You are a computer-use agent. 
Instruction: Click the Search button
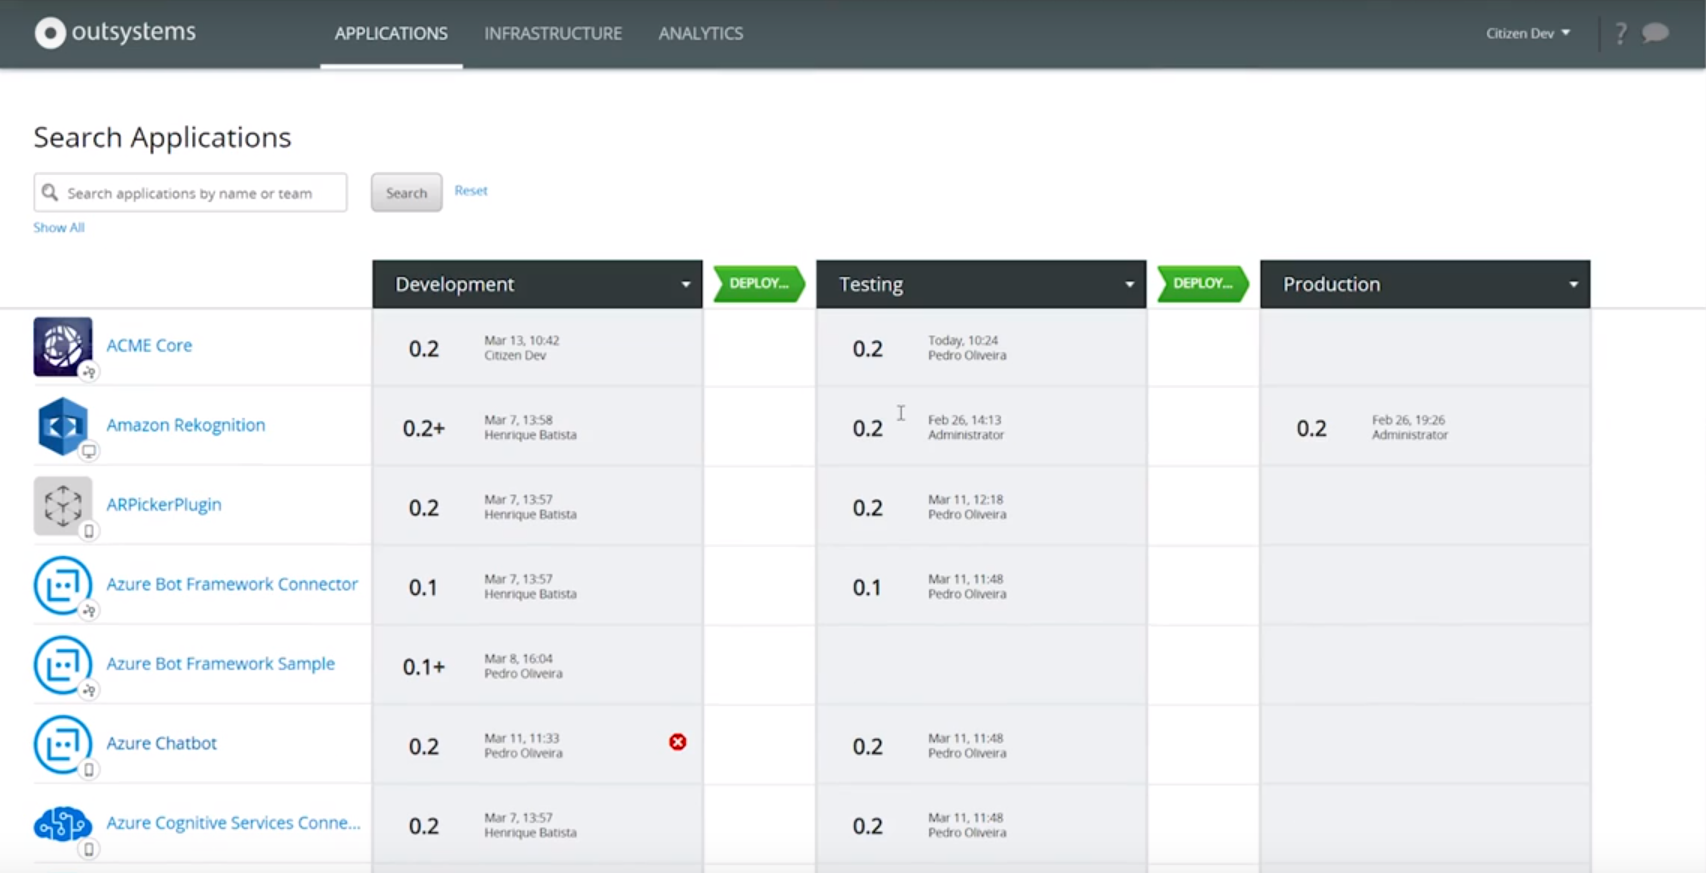pos(406,193)
